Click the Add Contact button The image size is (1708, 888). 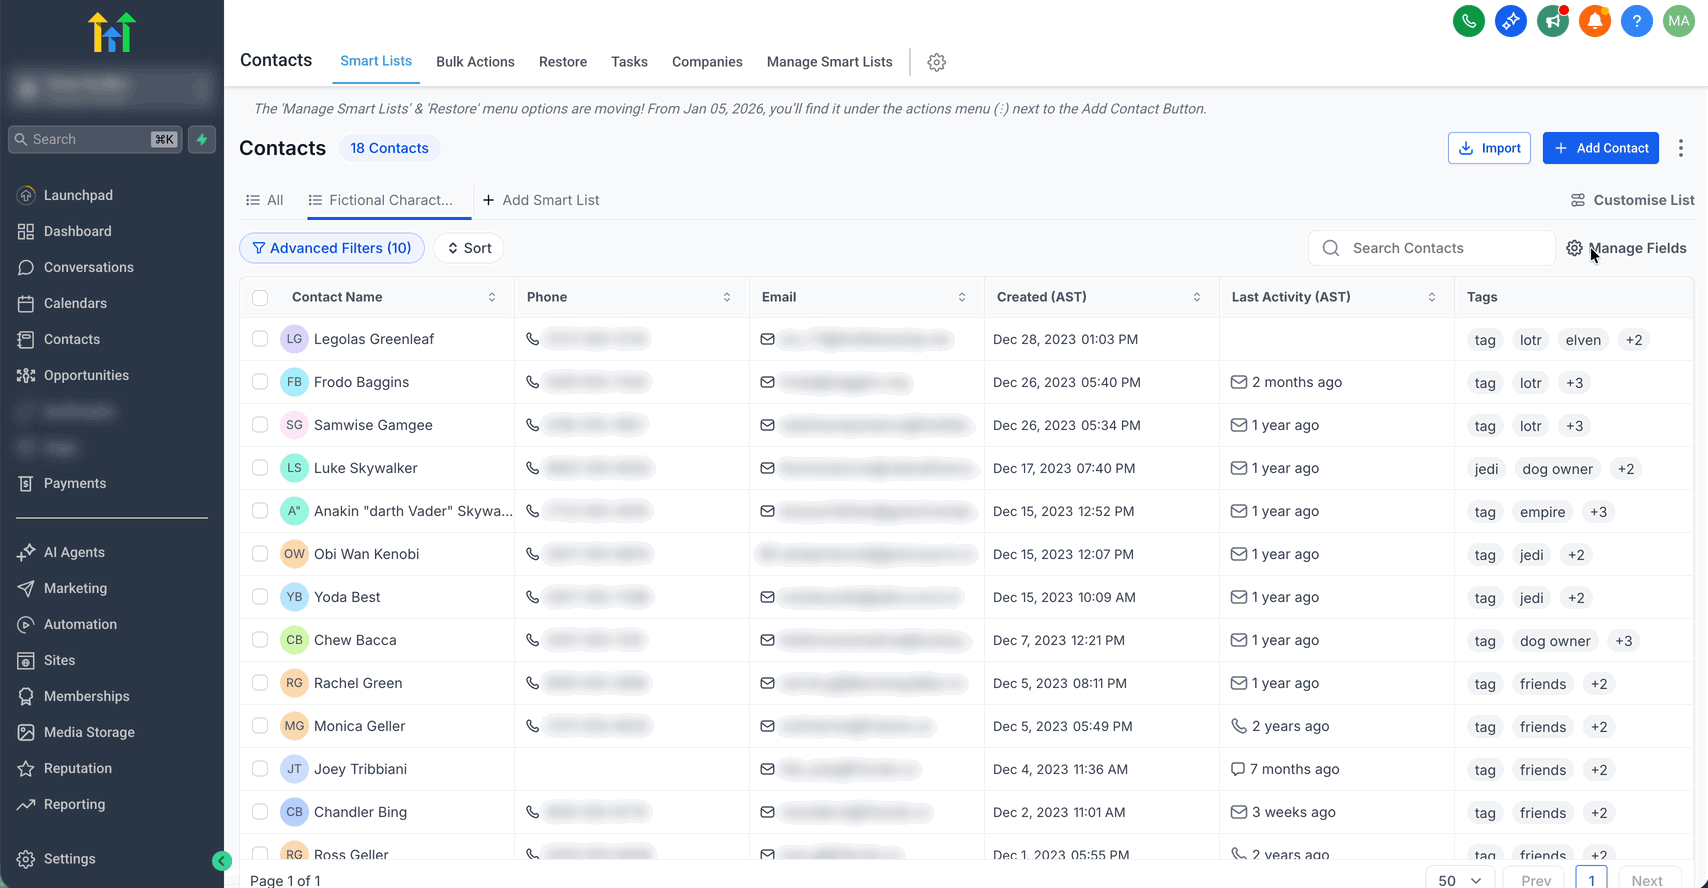pos(1600,148)
